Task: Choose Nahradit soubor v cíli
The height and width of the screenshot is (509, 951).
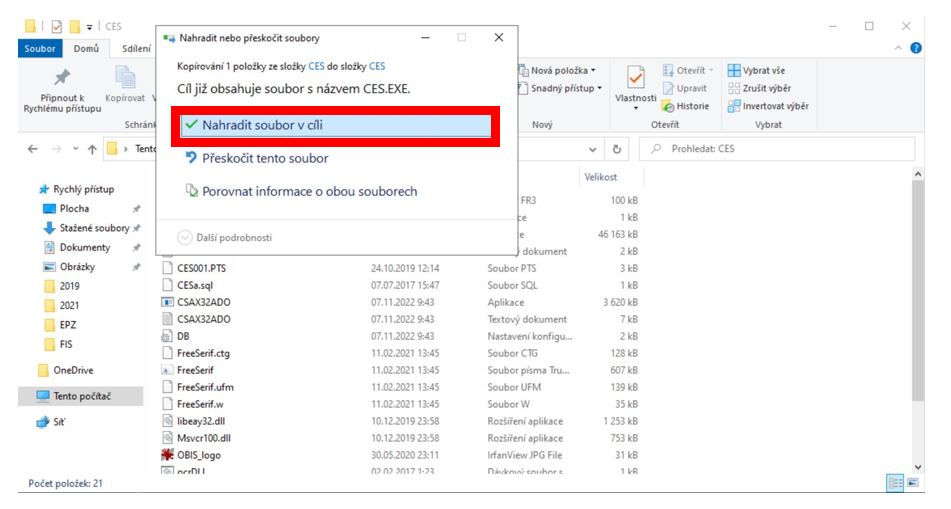Action: click(x=336, y=125)
